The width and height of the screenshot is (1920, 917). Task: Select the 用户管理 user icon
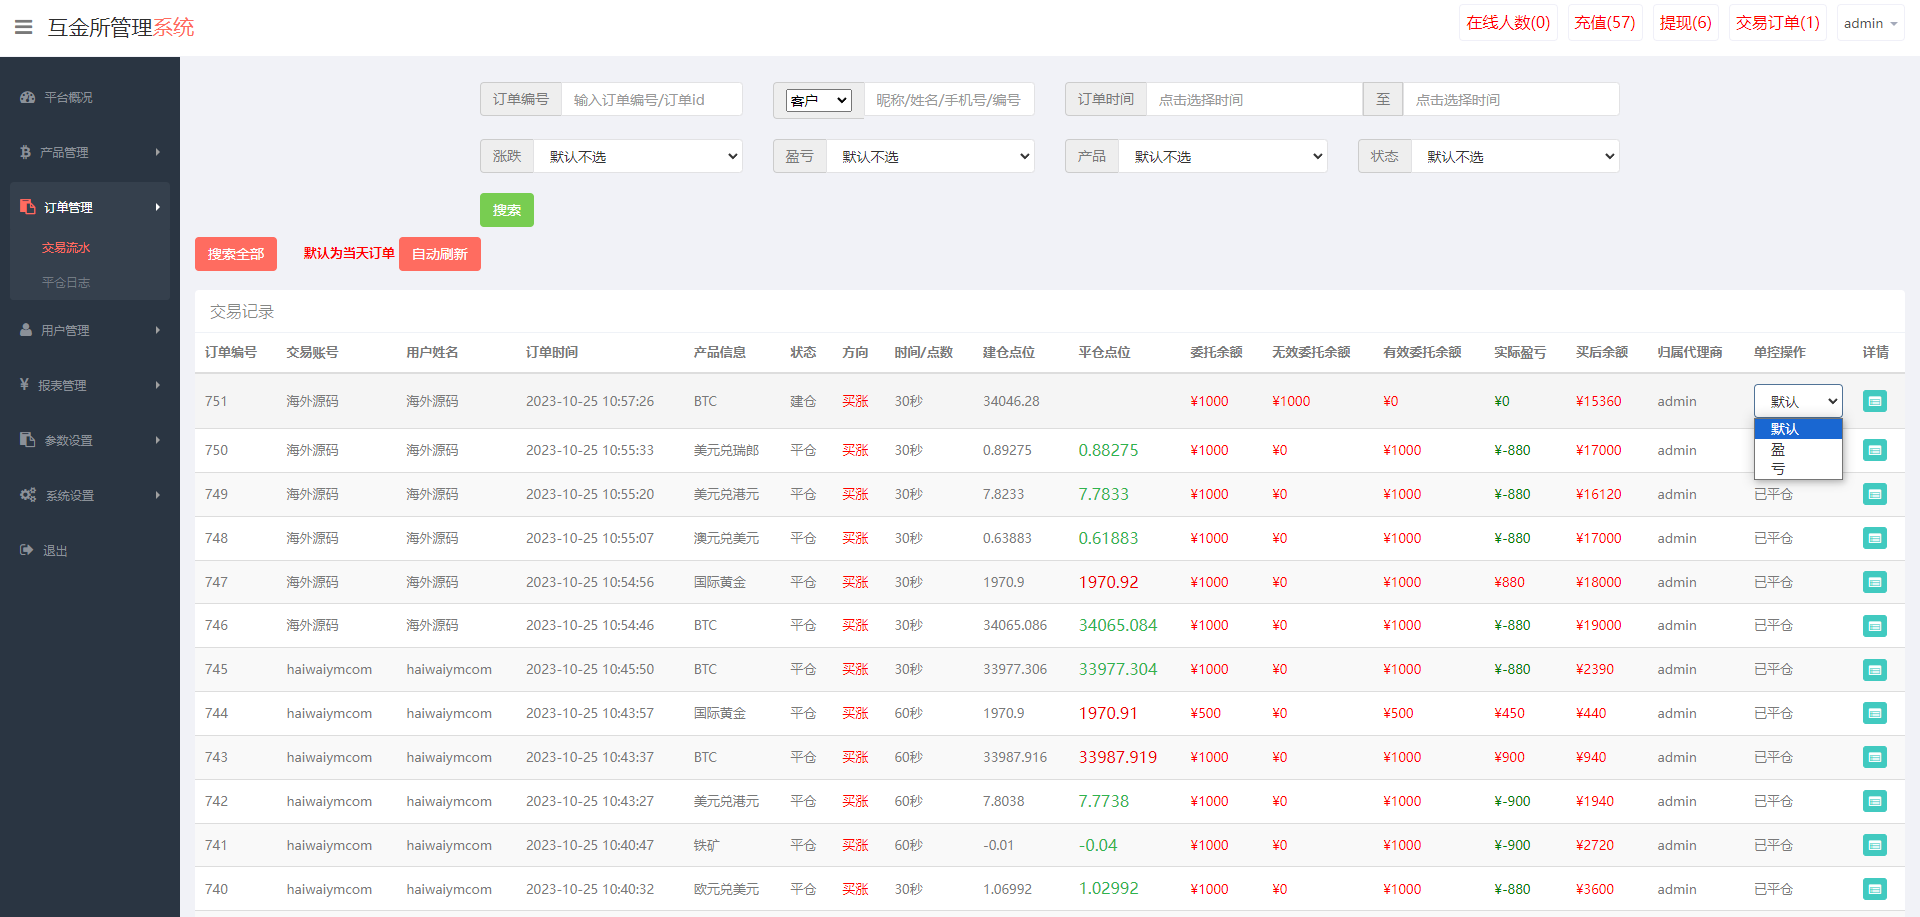(x=25, y=329)
